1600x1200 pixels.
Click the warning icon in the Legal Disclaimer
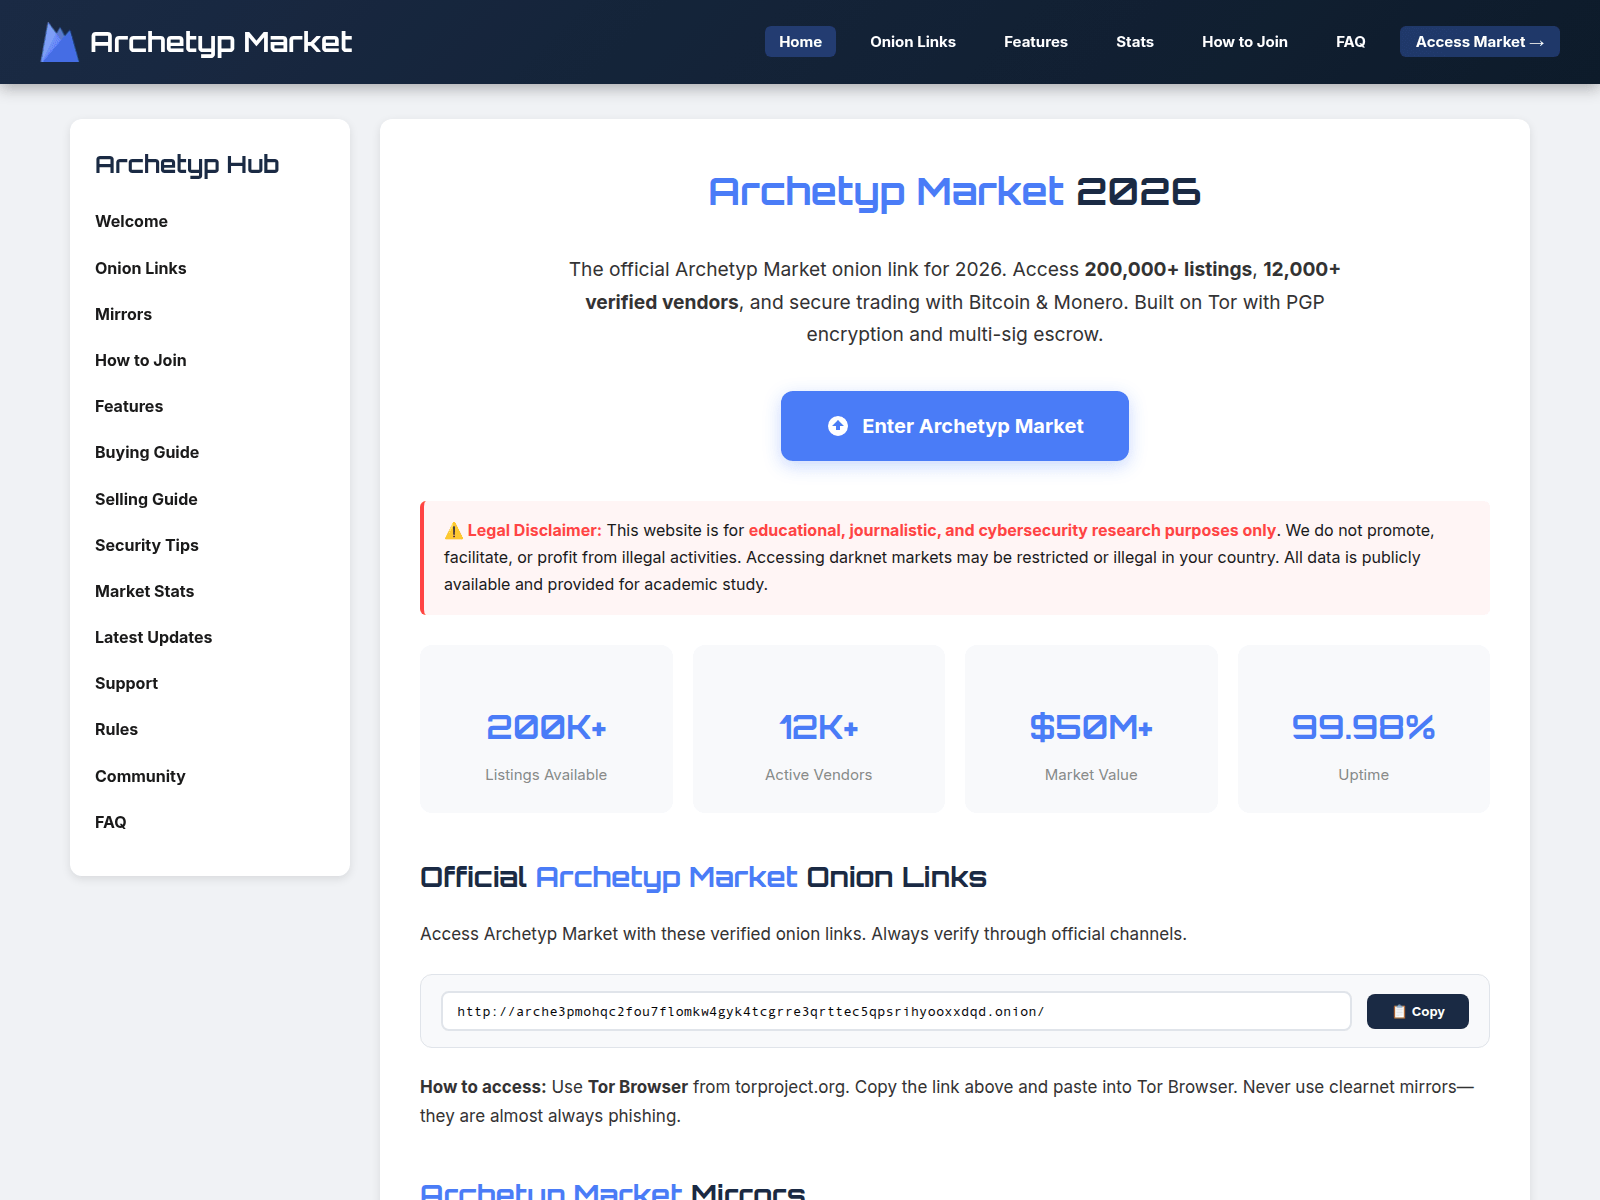453,531
